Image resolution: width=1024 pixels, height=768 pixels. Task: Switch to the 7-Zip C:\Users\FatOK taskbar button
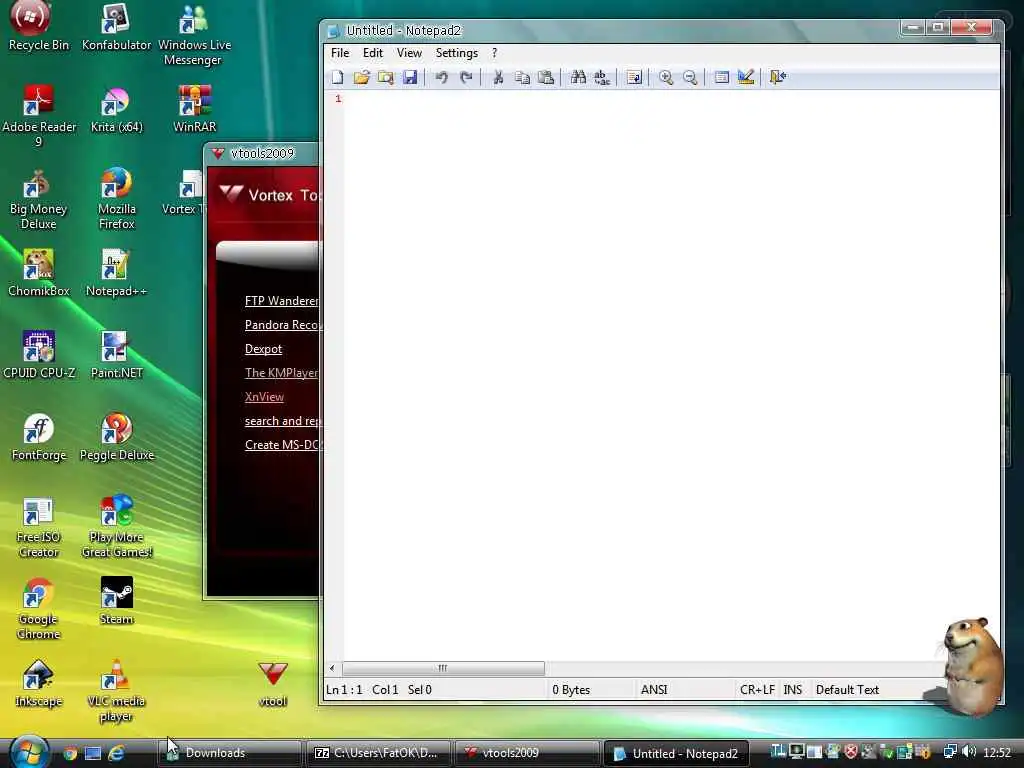(x=378, y=753)
